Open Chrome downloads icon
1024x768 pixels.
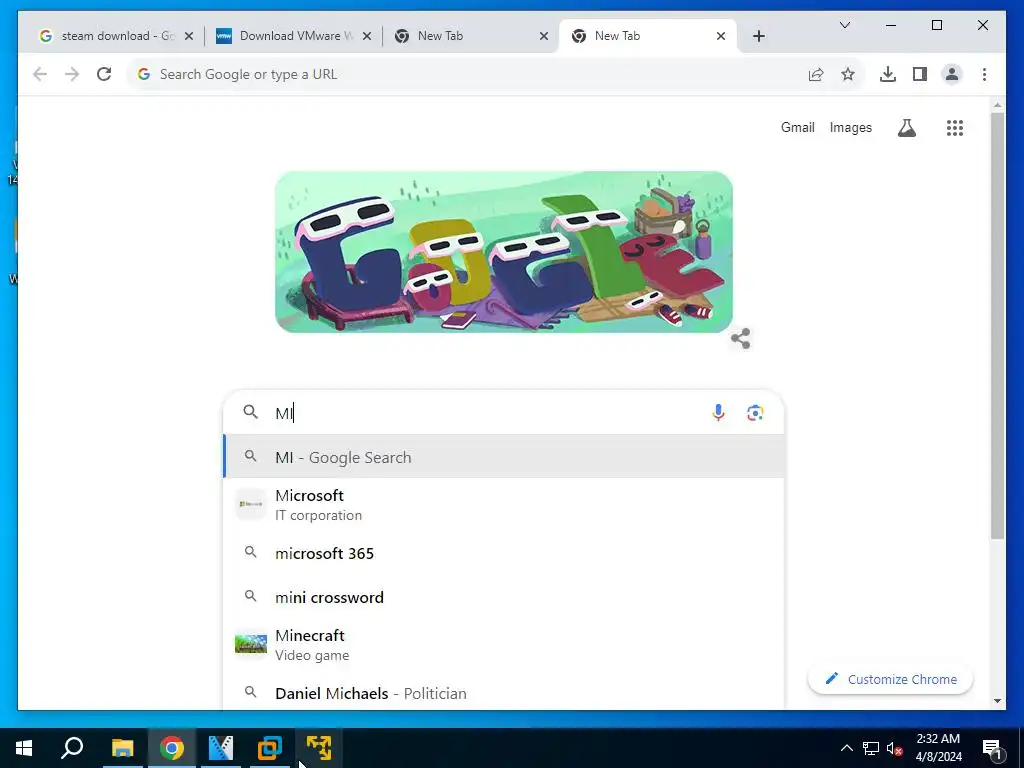click(888, 74)
